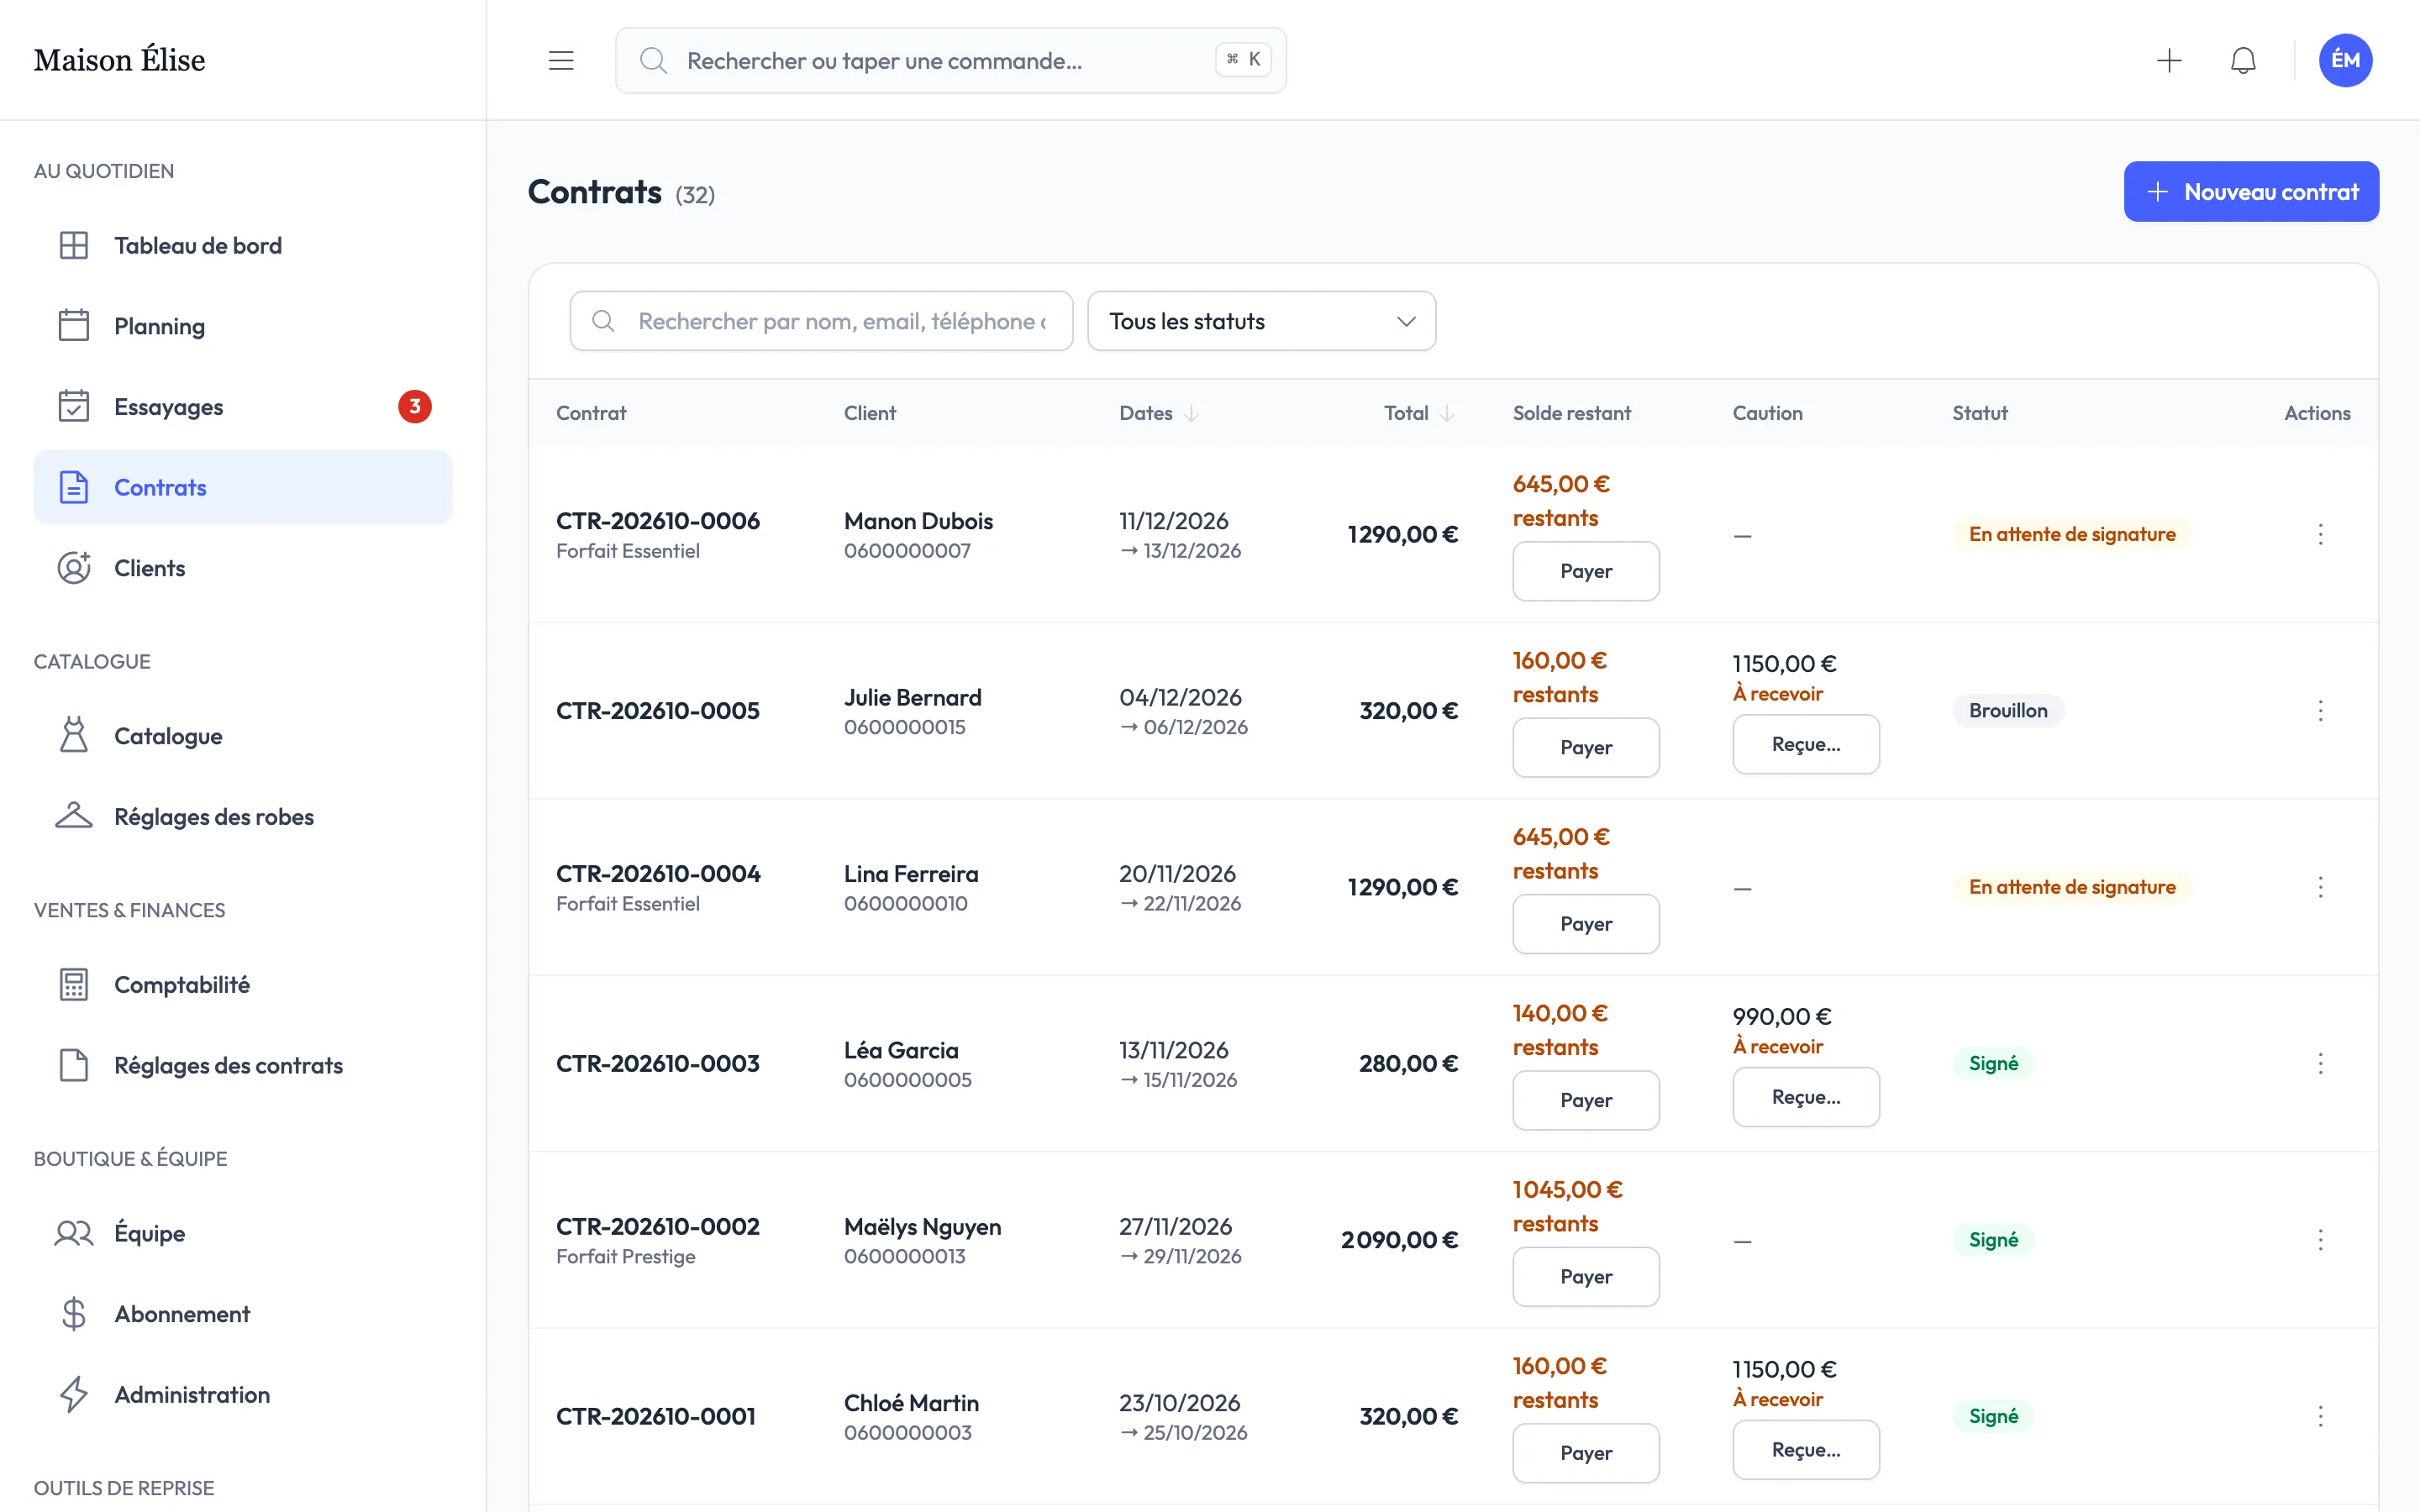Click the Clients sidebar icon
Screen dimensions: 2420x1512
tap(74, 568)
